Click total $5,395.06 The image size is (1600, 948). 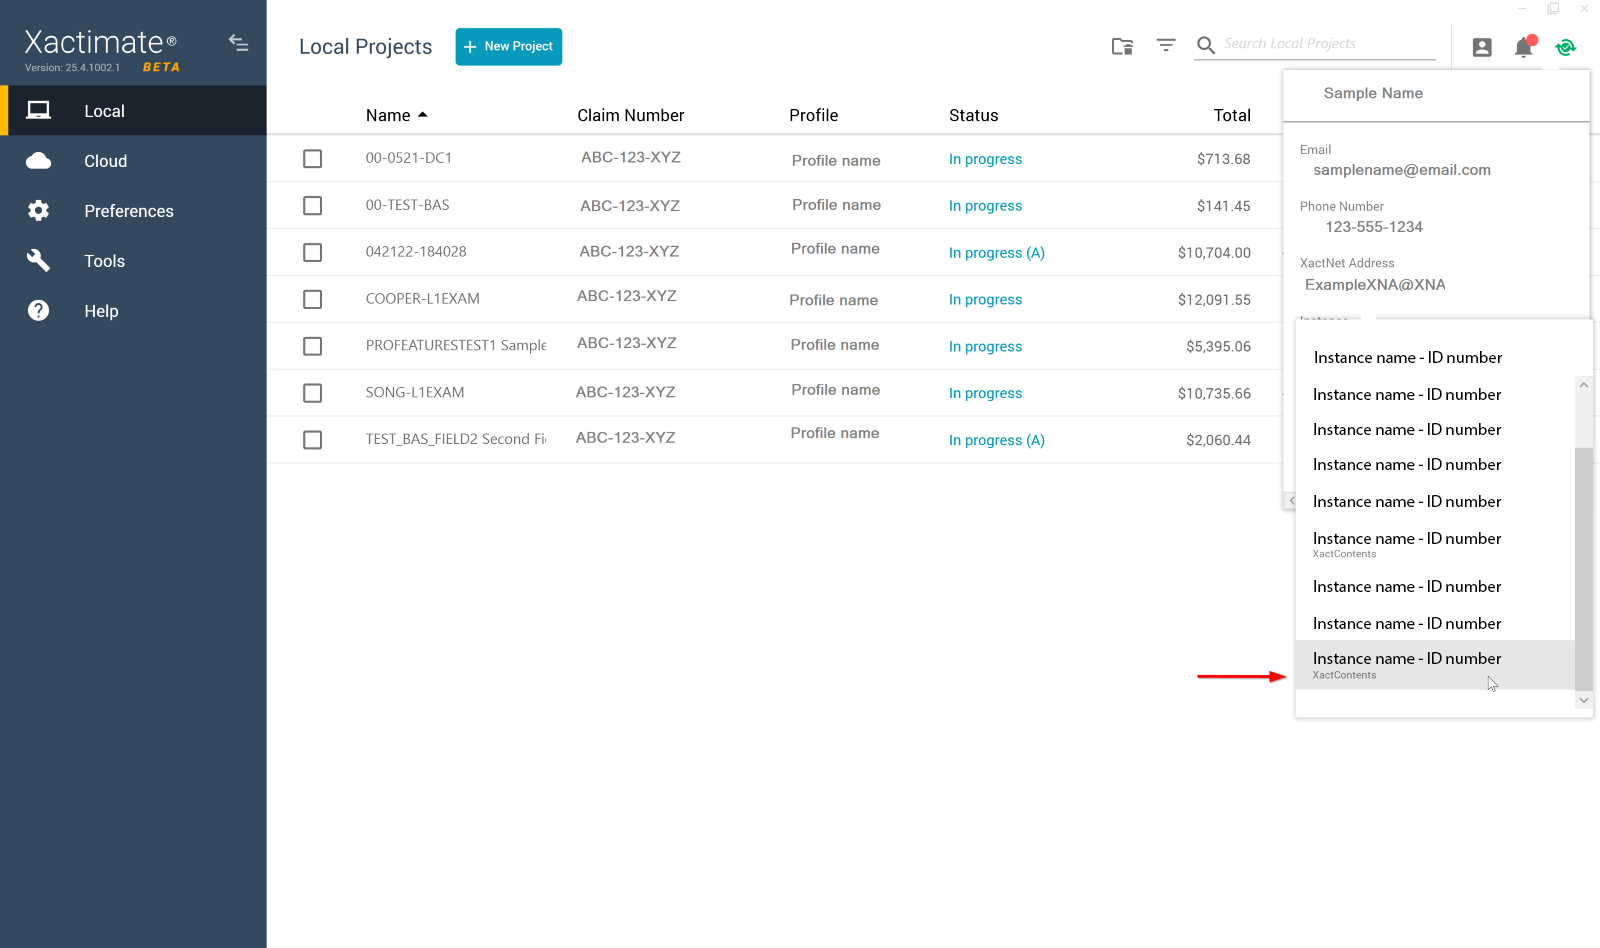[1218, 347]
